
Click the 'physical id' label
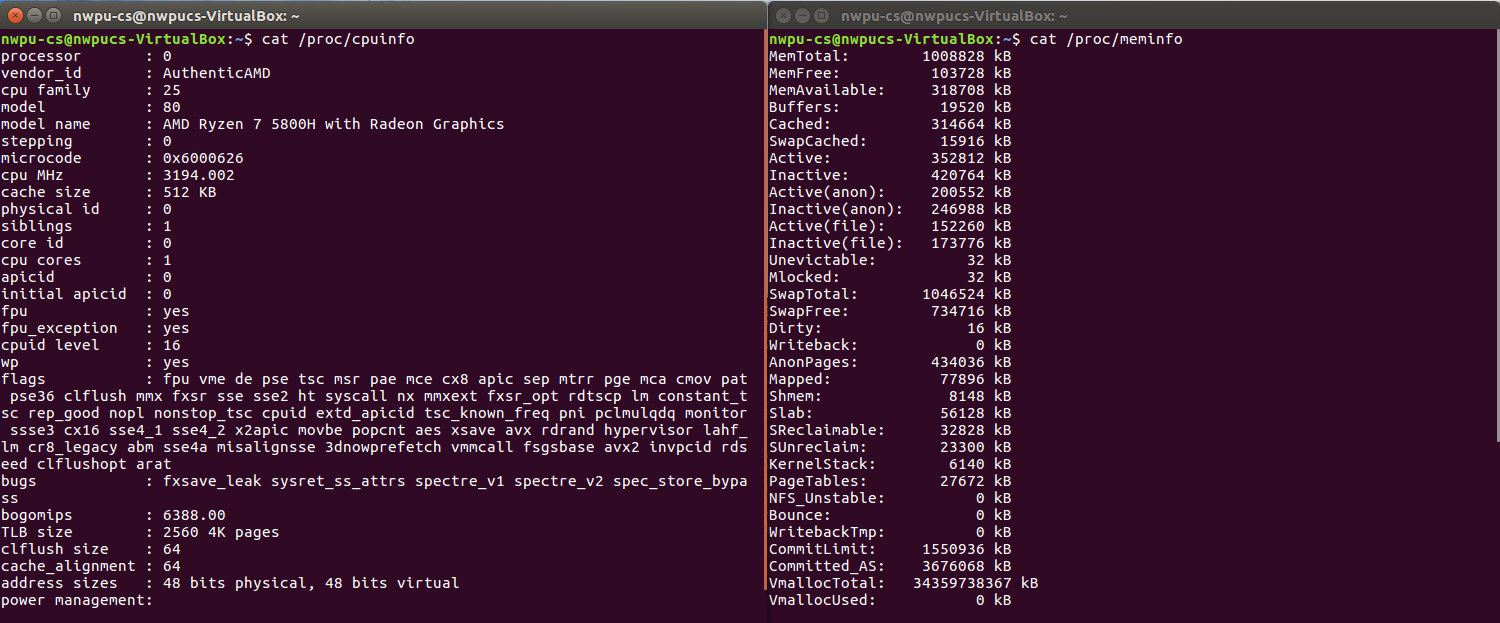coord(50,209)
